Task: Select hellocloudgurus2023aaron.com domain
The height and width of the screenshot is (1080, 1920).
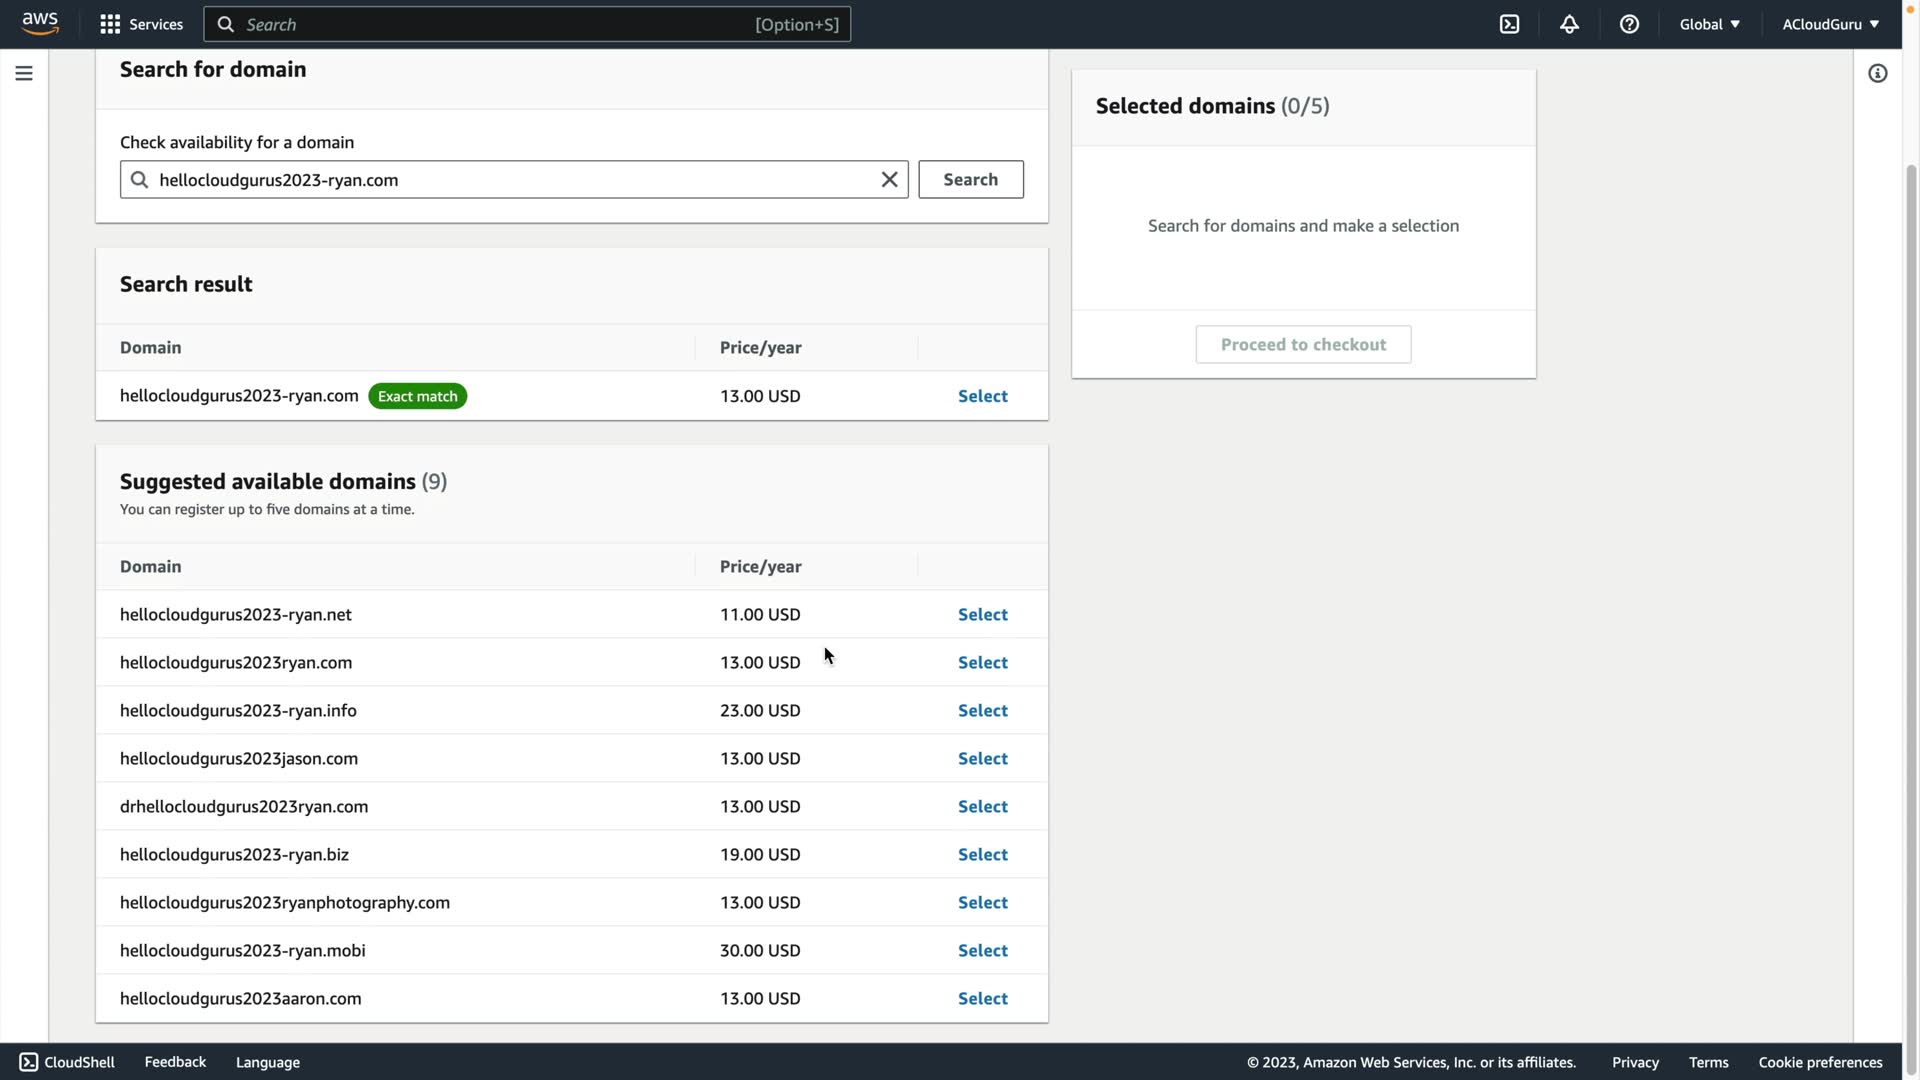Action: 982,998
